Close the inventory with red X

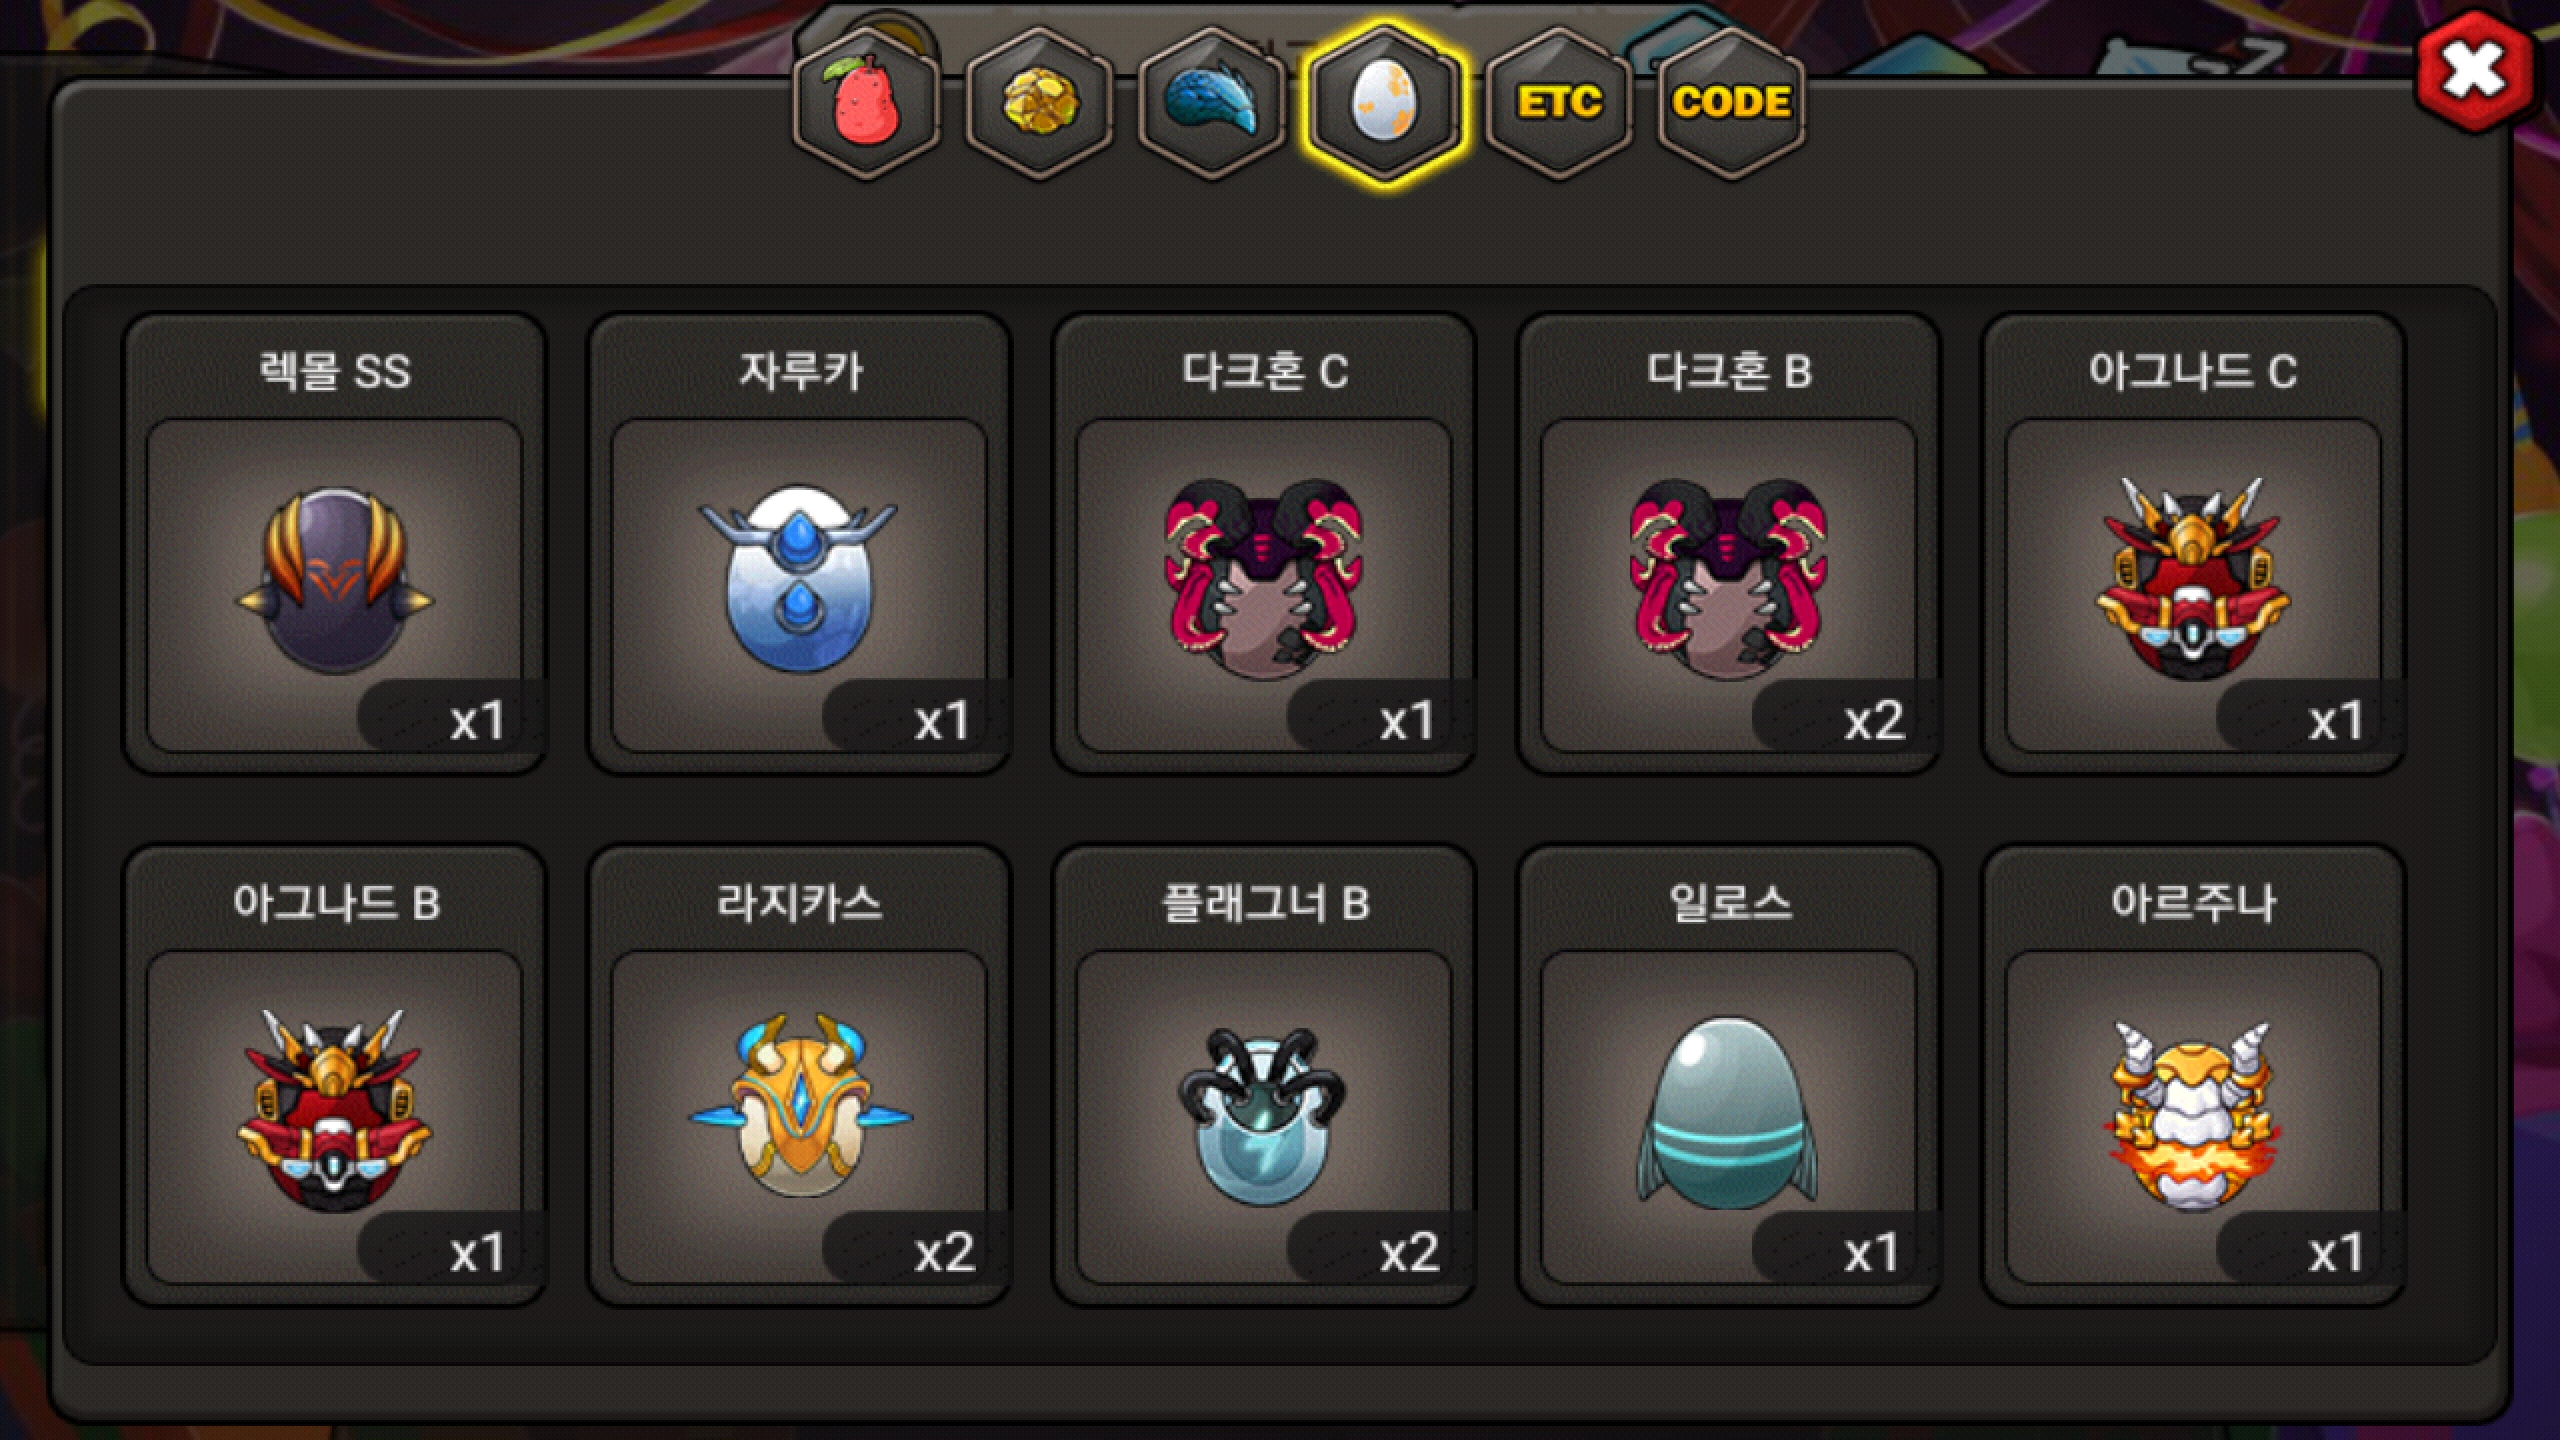click(x=2474, y=70)
